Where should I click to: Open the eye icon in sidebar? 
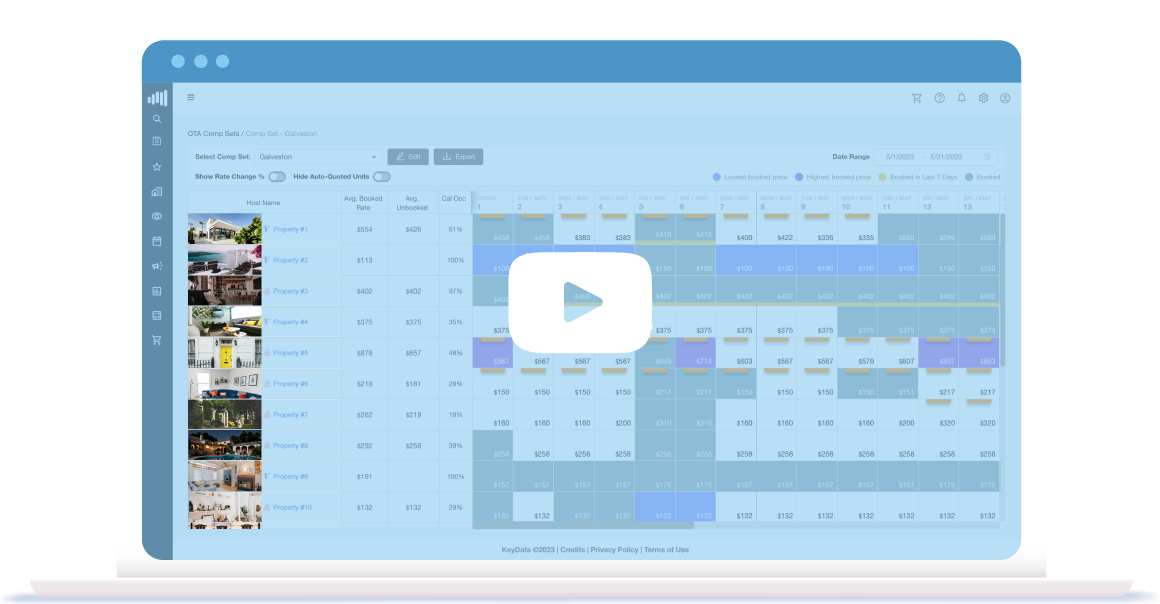coord(157,216)
